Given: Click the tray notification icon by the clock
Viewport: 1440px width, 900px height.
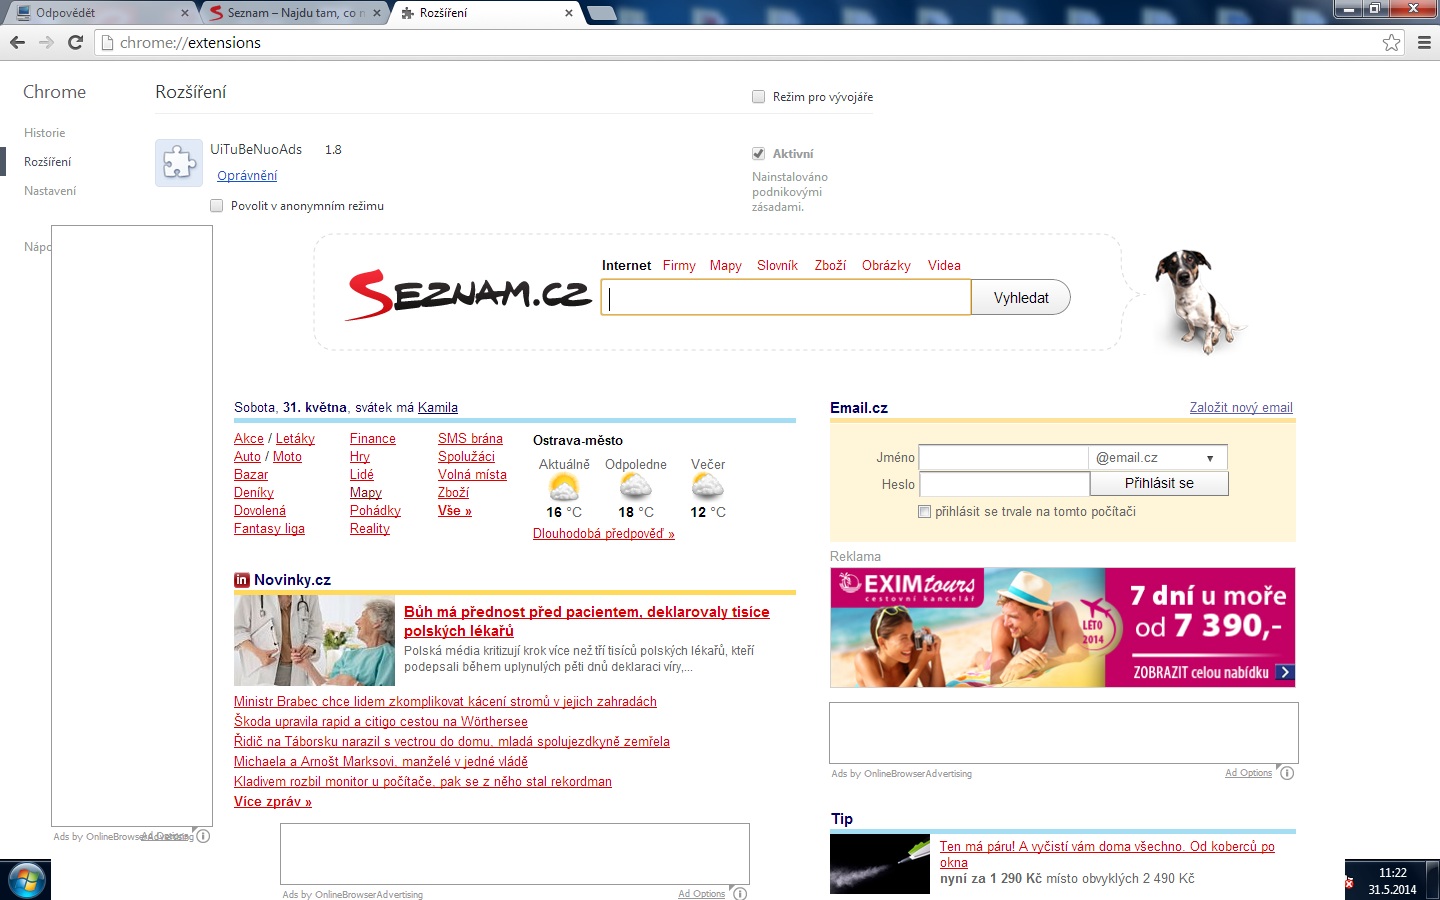Looking at the screenshot, I should [1349, 883].
